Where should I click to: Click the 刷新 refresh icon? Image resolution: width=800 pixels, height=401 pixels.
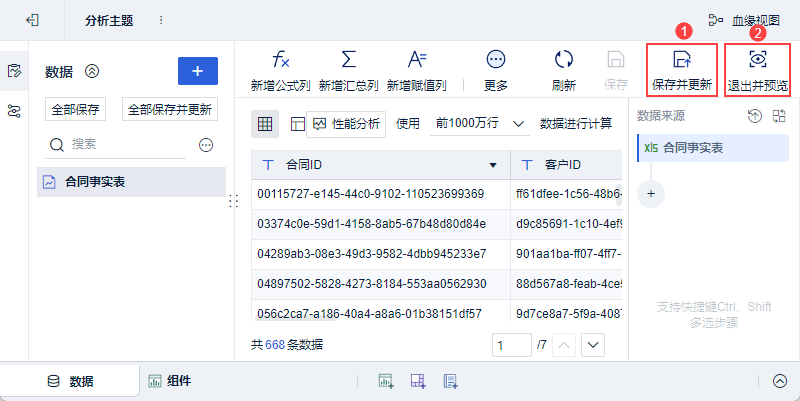point(564,60)
